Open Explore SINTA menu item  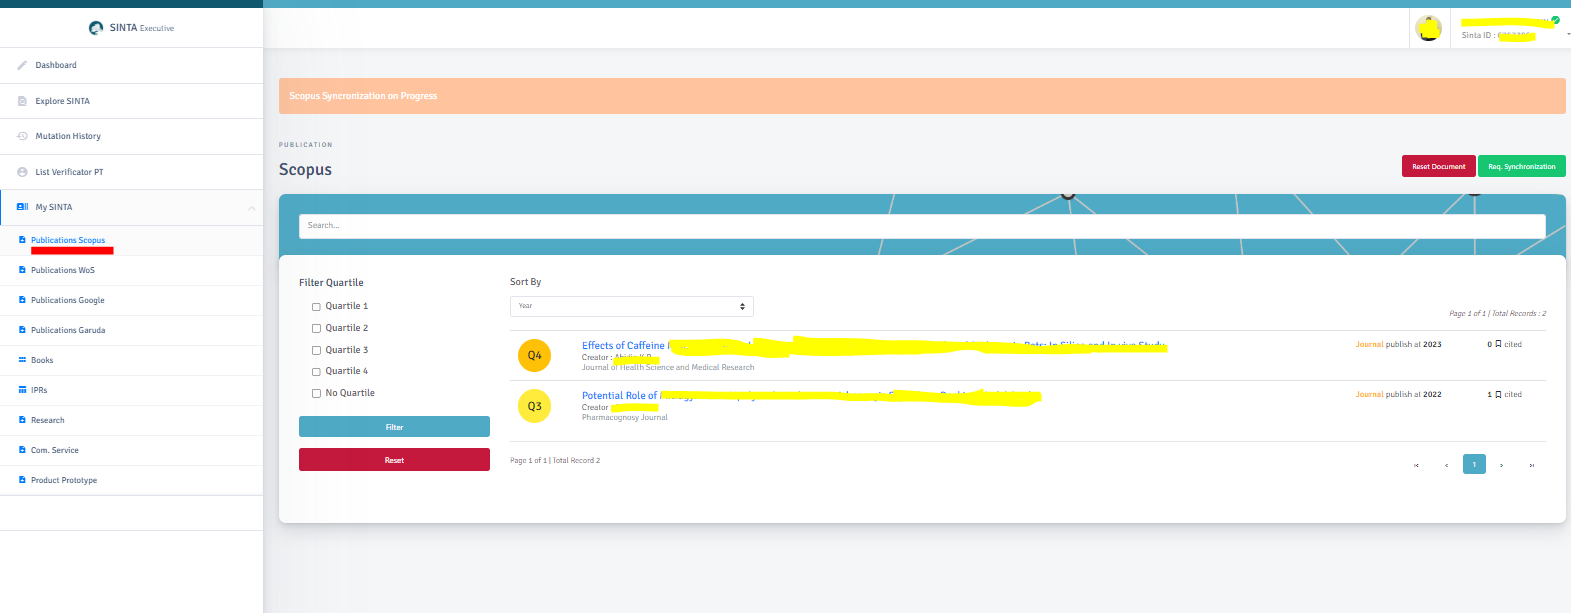[131, 101]
